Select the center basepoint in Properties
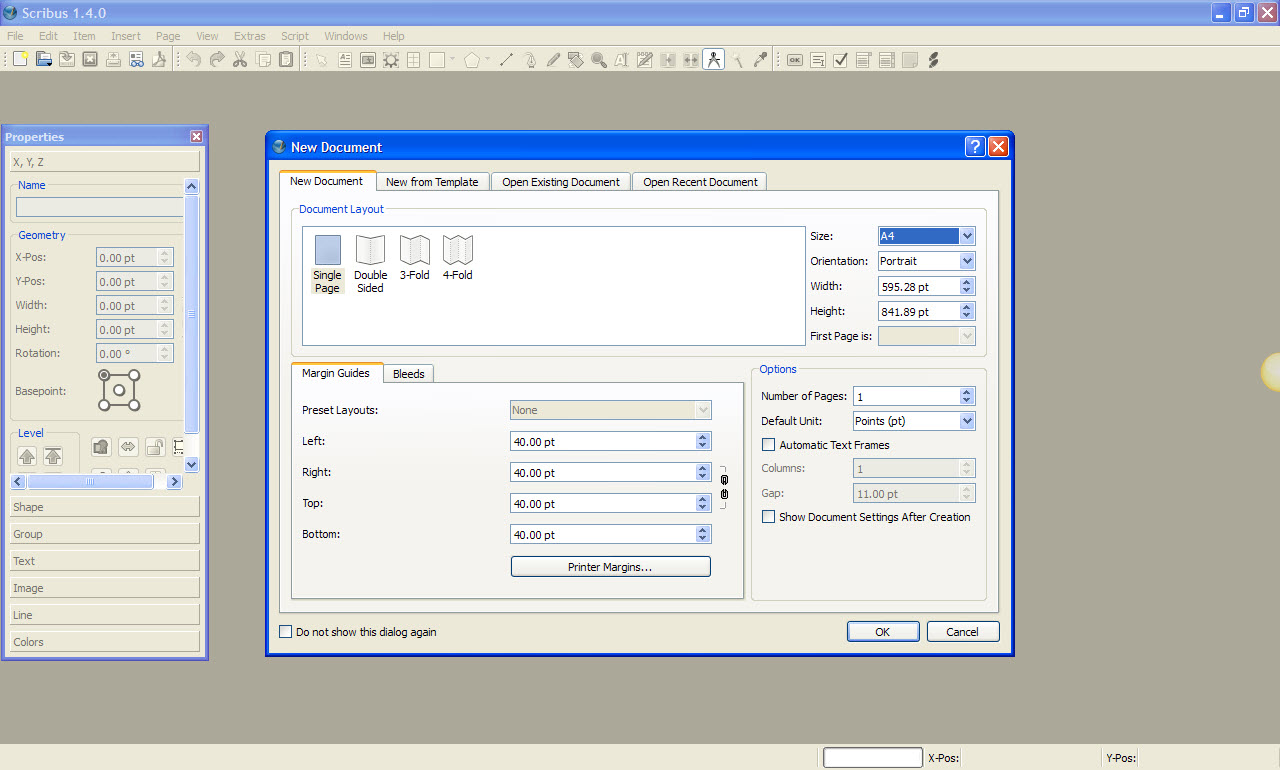This screenshot has height=770, width=1280. (119, 390)
